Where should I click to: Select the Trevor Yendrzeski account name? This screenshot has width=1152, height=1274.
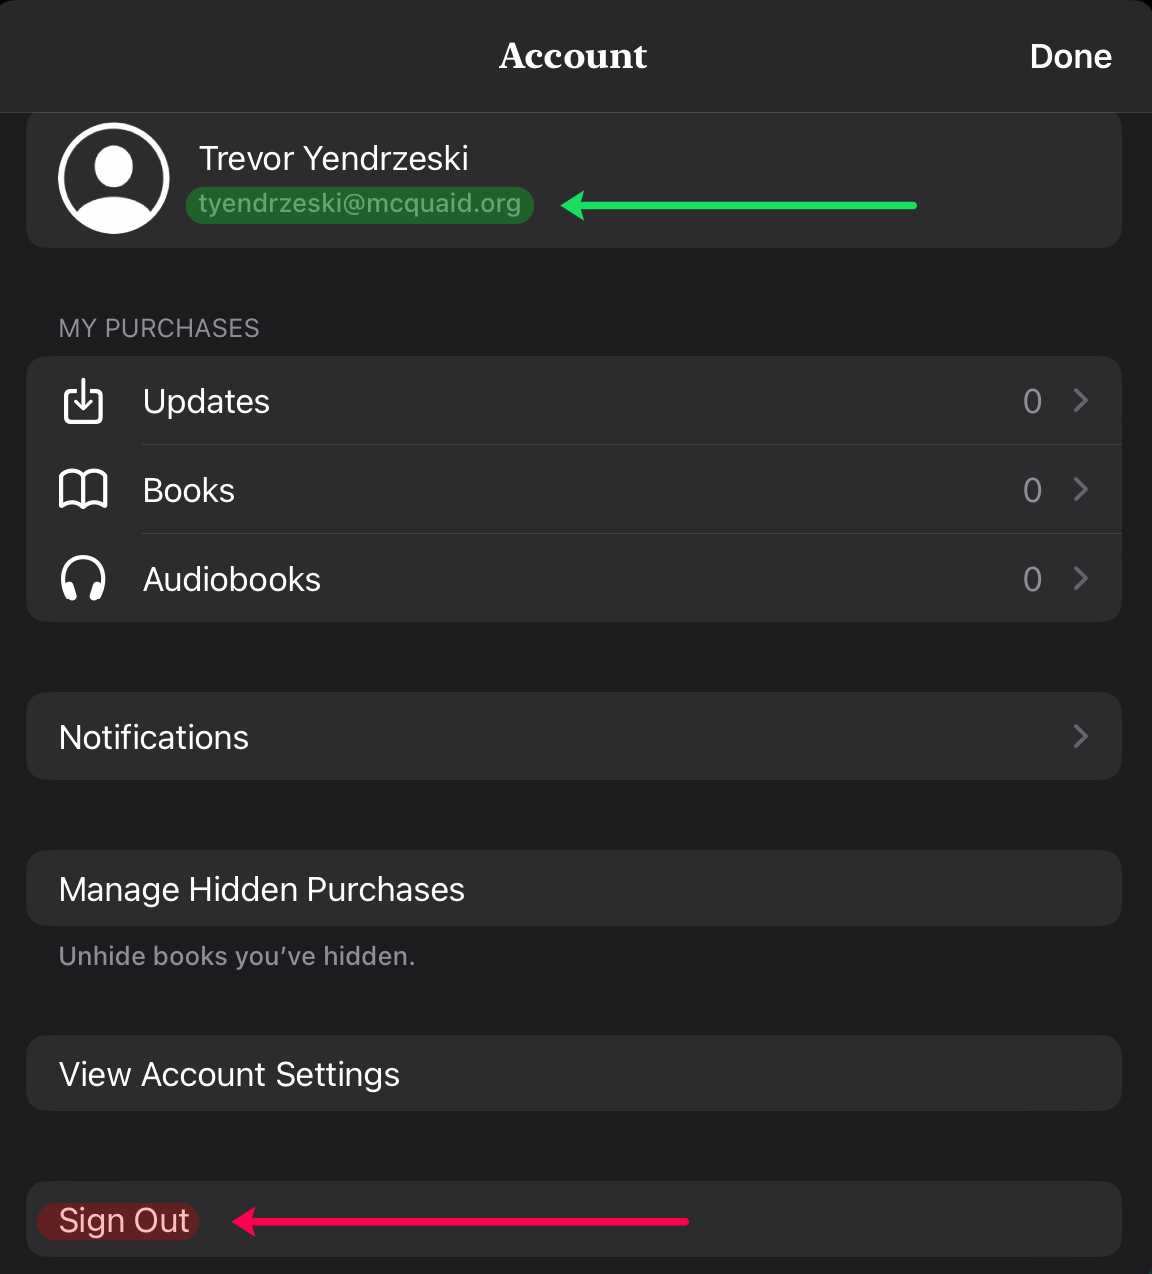pos(334,158)
